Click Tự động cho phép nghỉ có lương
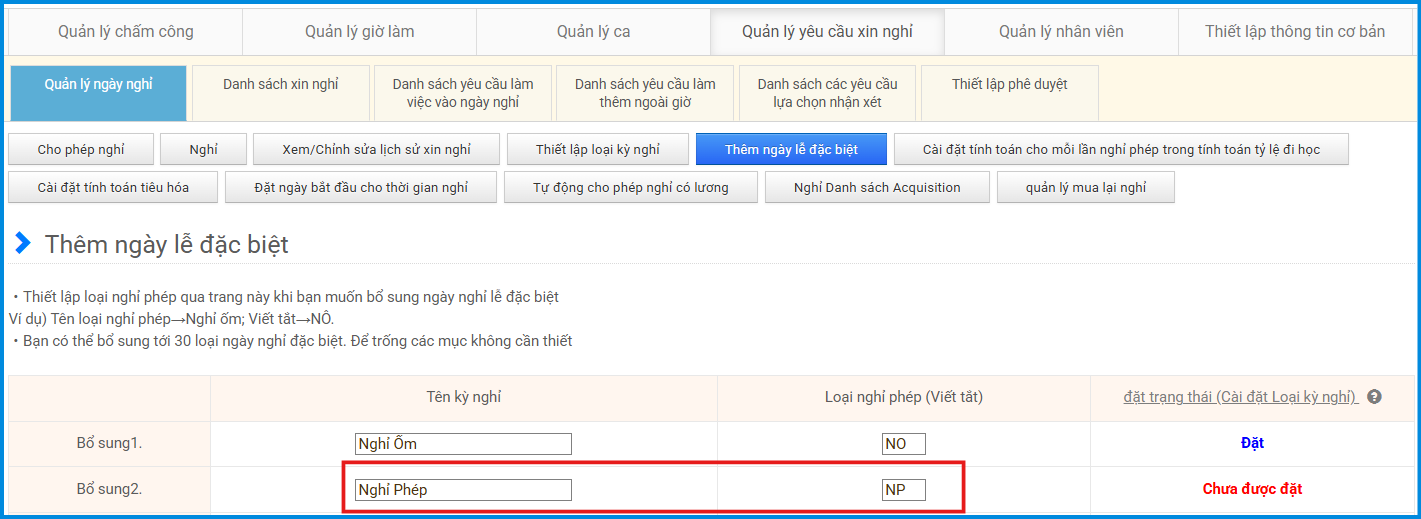This screenshot has width=1421, height=519. pos(630,187)
